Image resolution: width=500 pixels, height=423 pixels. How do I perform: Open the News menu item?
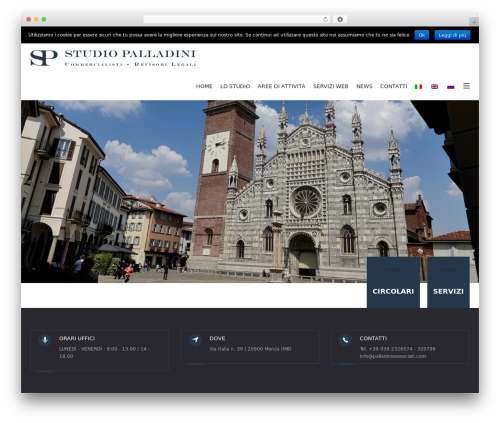[x=364, y=86]
